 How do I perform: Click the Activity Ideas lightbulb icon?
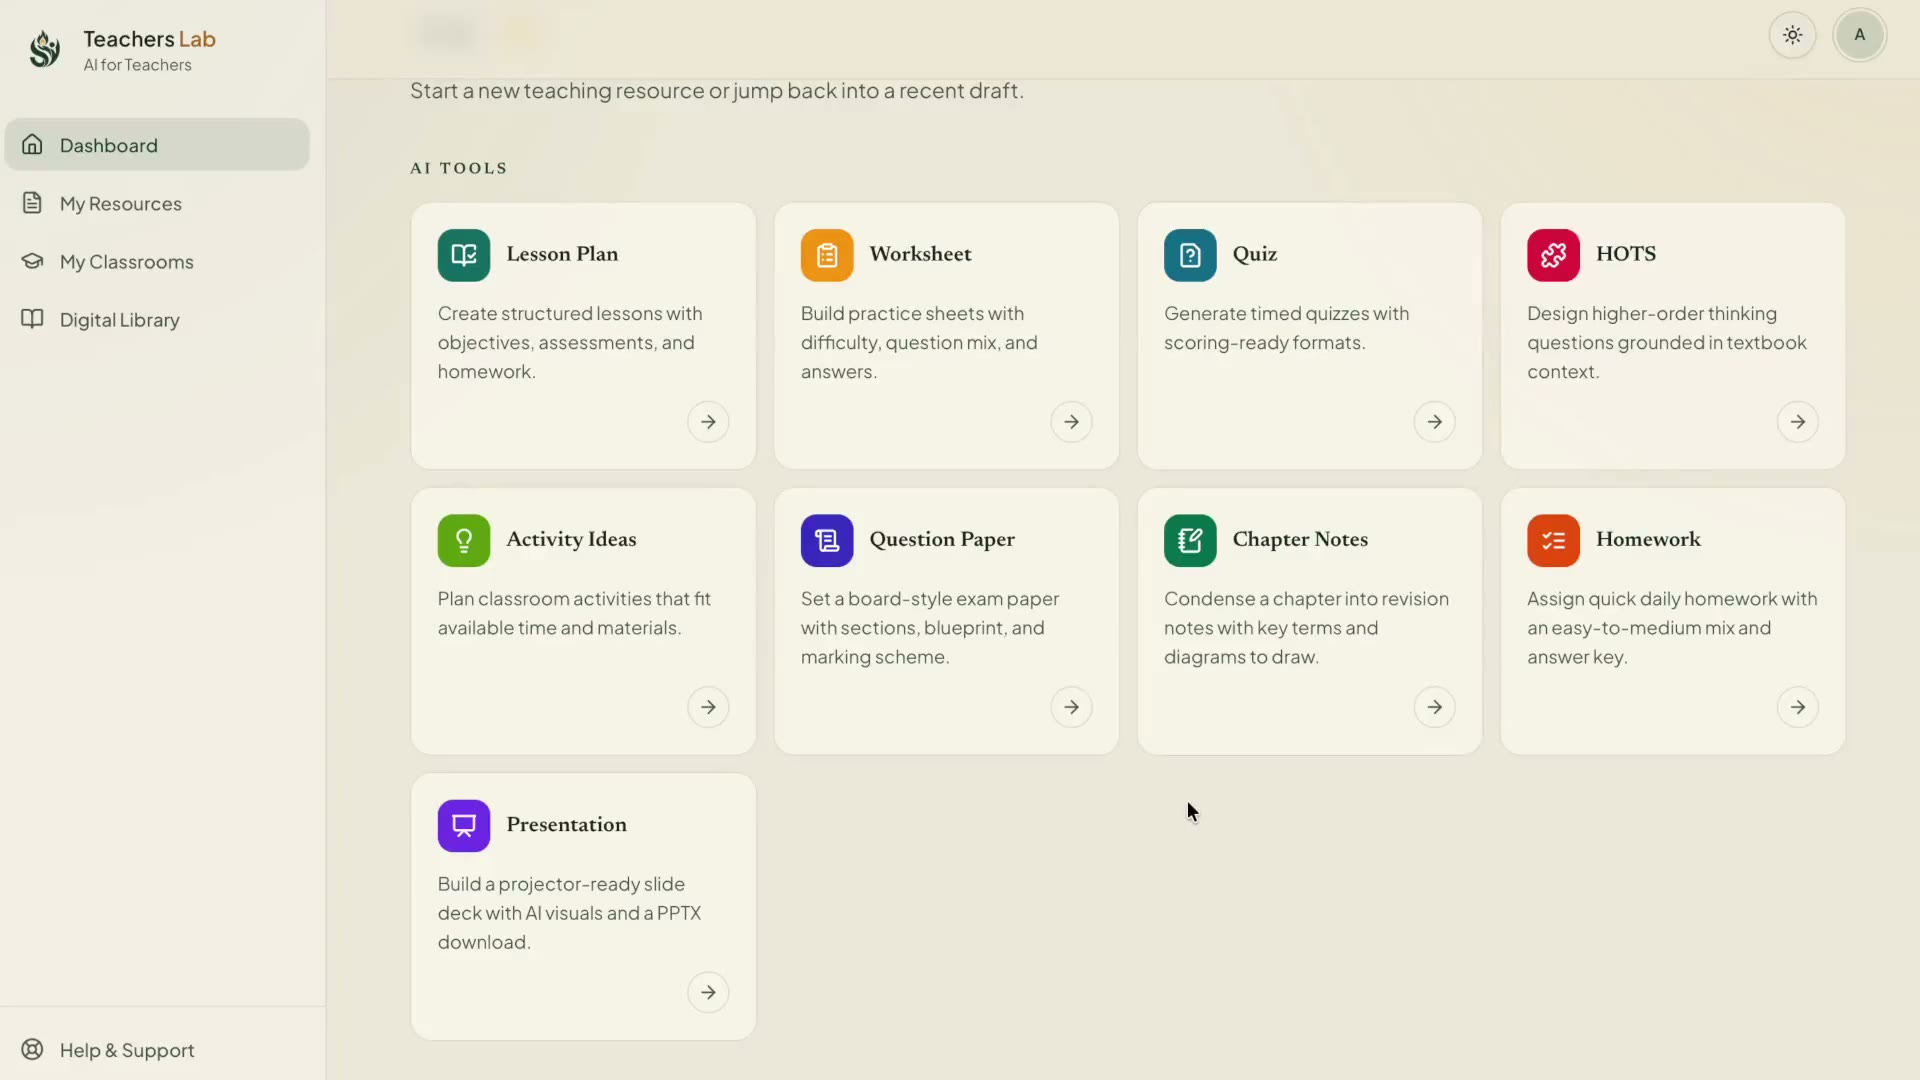(464, 540)
